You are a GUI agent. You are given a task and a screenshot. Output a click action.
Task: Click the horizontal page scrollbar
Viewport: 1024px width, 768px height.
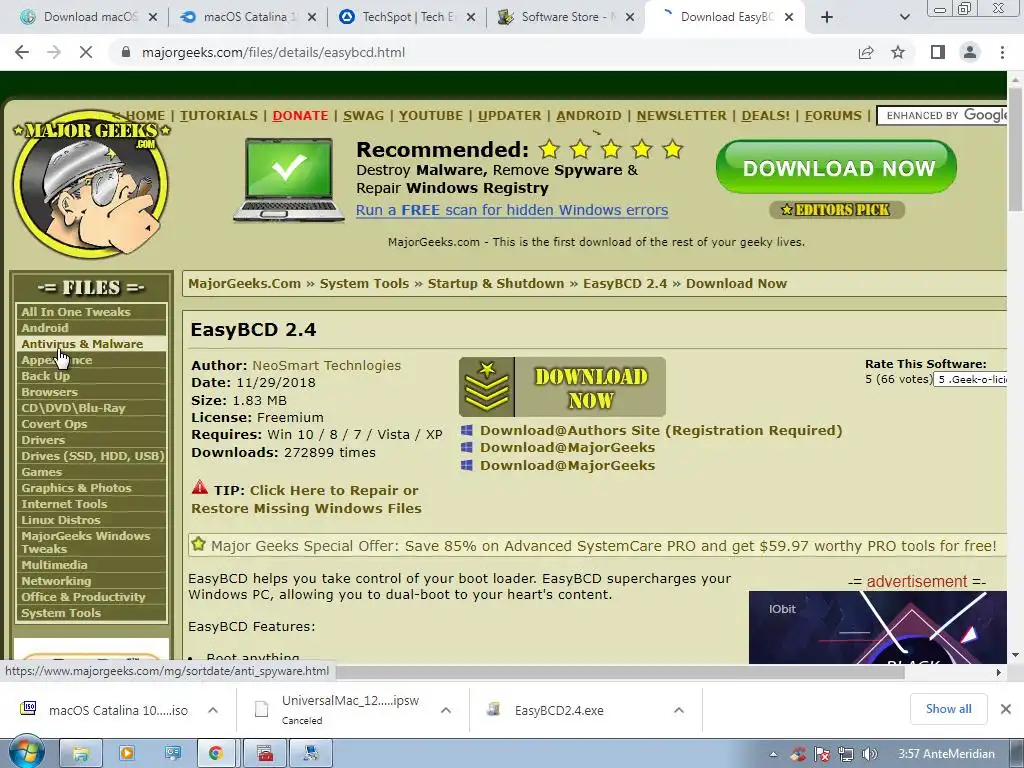(620, 672)
